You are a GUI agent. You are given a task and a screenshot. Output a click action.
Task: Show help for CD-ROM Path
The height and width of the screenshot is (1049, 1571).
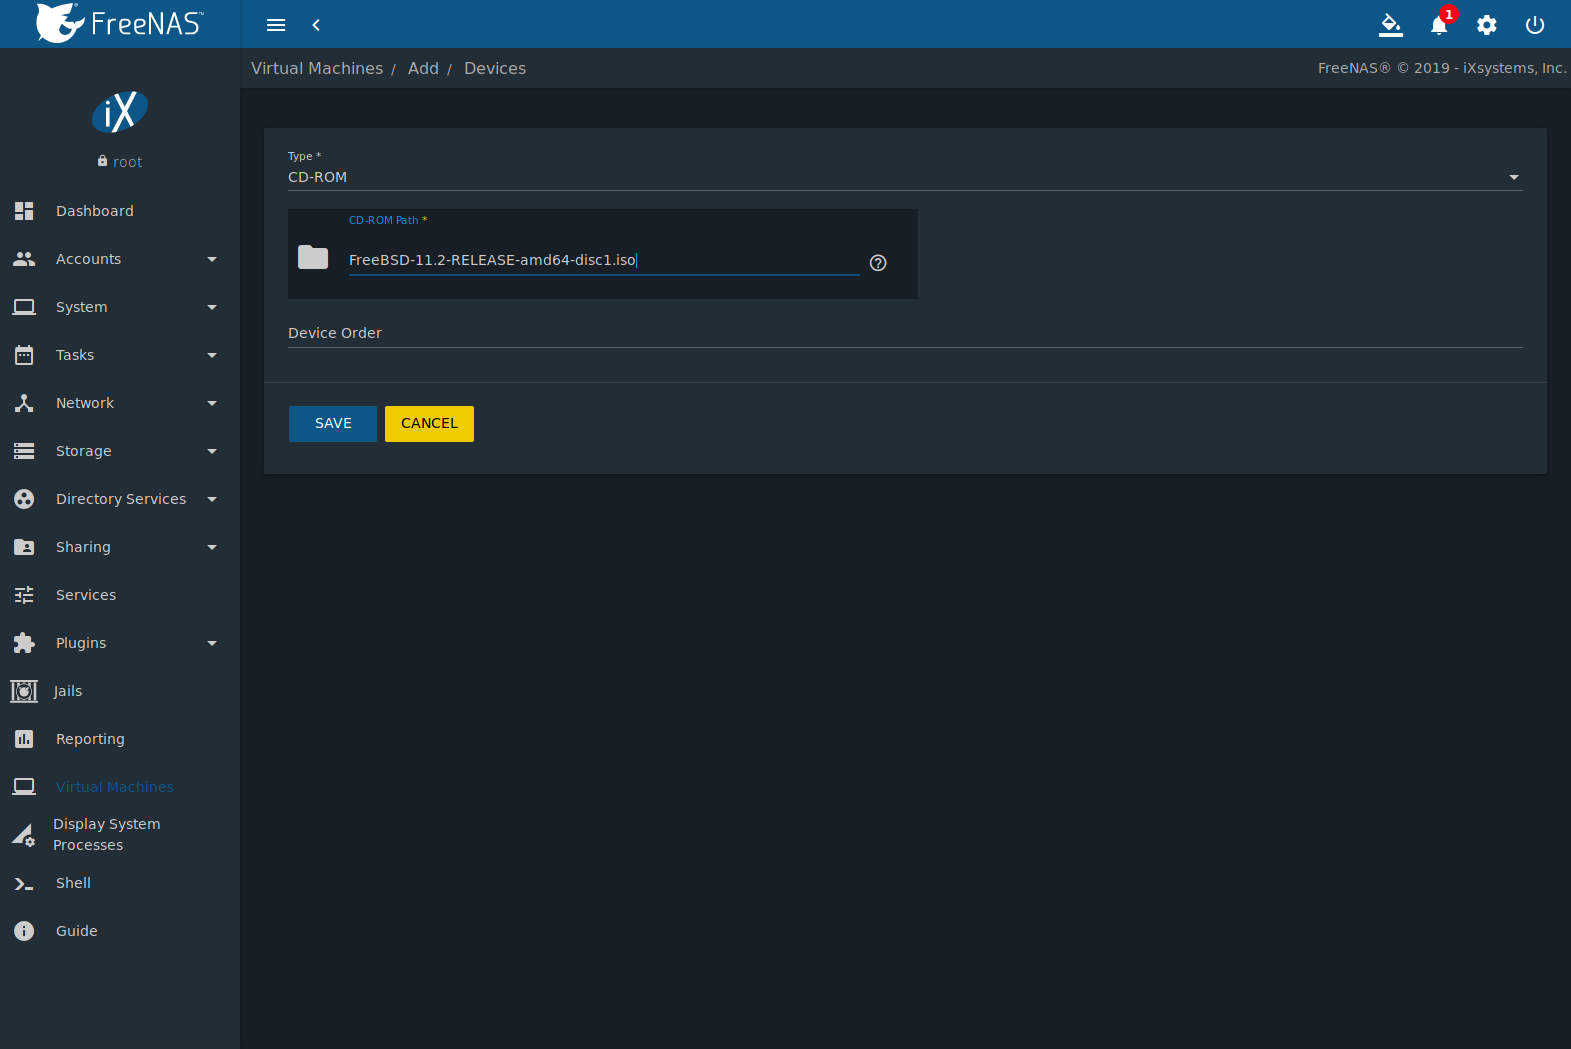pos(878,263)
